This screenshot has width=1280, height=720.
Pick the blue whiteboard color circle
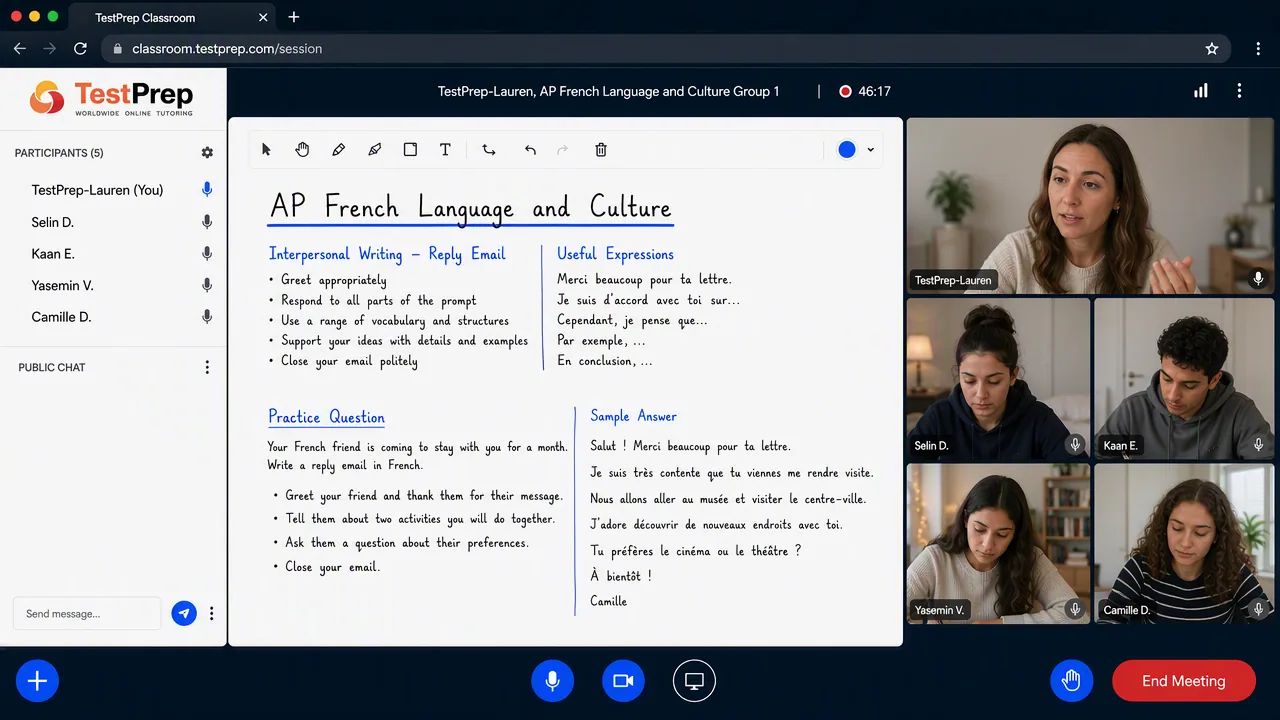point(847,150)
